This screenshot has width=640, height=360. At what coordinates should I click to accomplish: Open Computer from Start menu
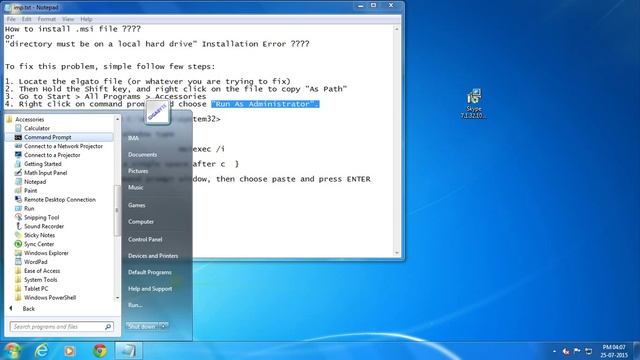[x=141, y=222]
